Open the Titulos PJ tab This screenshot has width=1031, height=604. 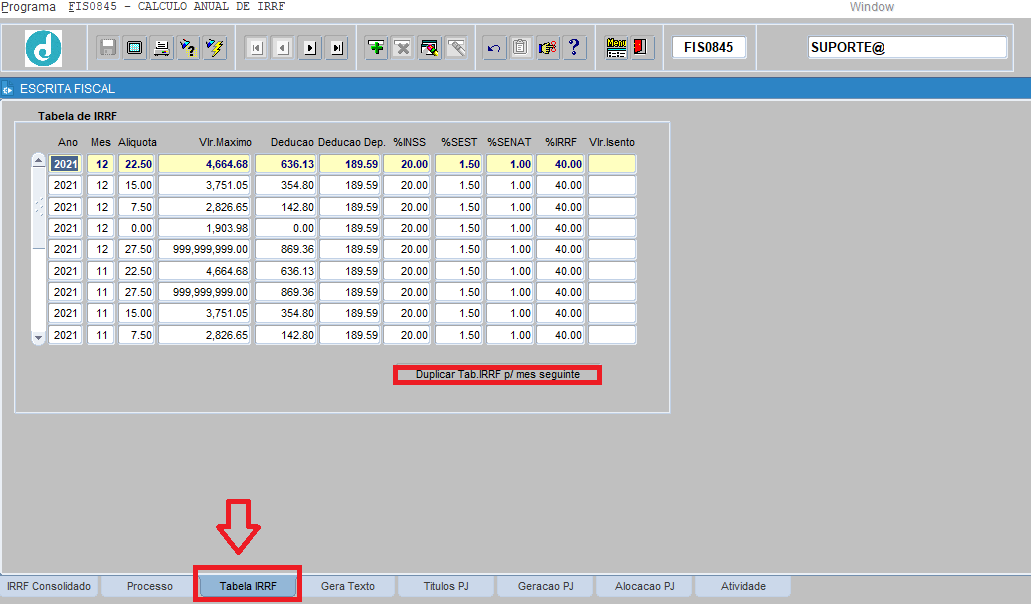click(446, 586)
